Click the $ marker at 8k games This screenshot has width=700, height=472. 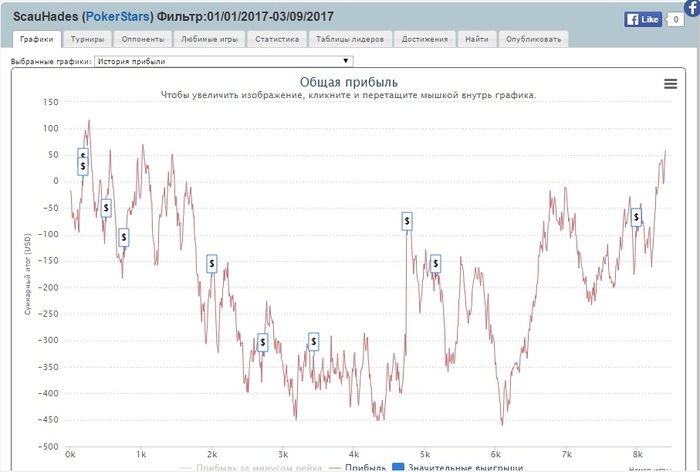[636, 217]
